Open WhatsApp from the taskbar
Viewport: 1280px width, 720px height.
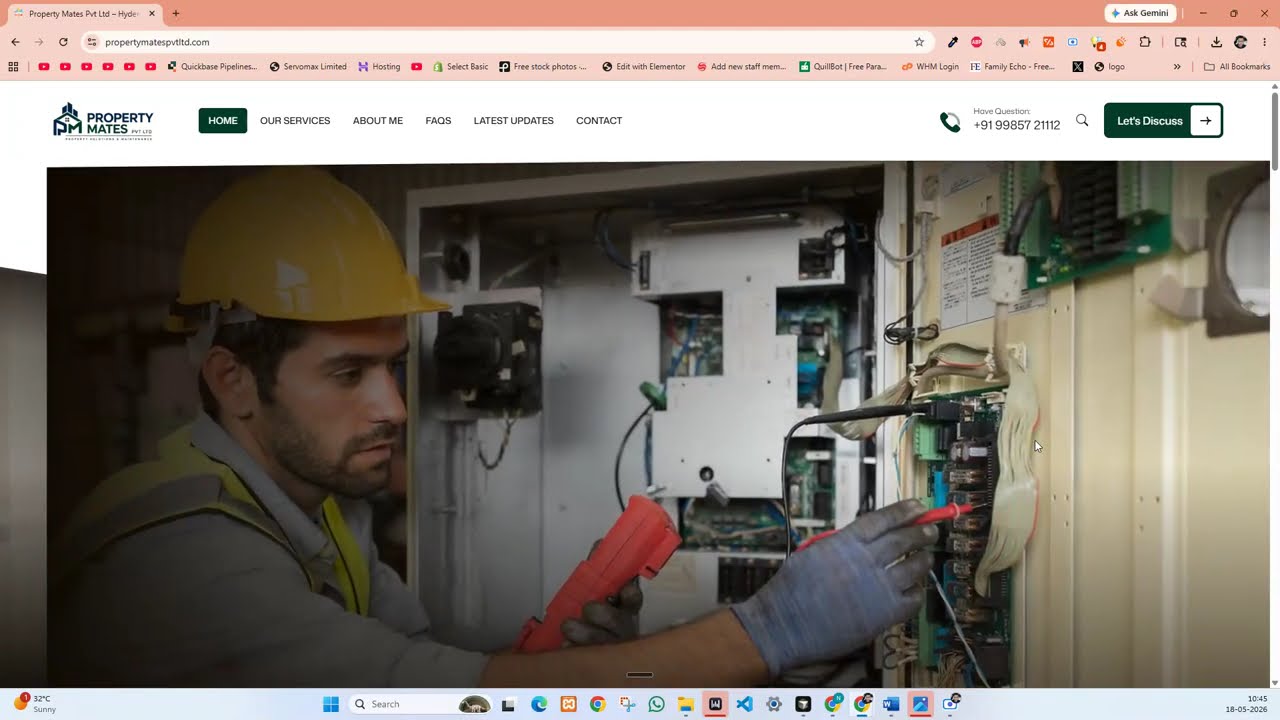656,704
